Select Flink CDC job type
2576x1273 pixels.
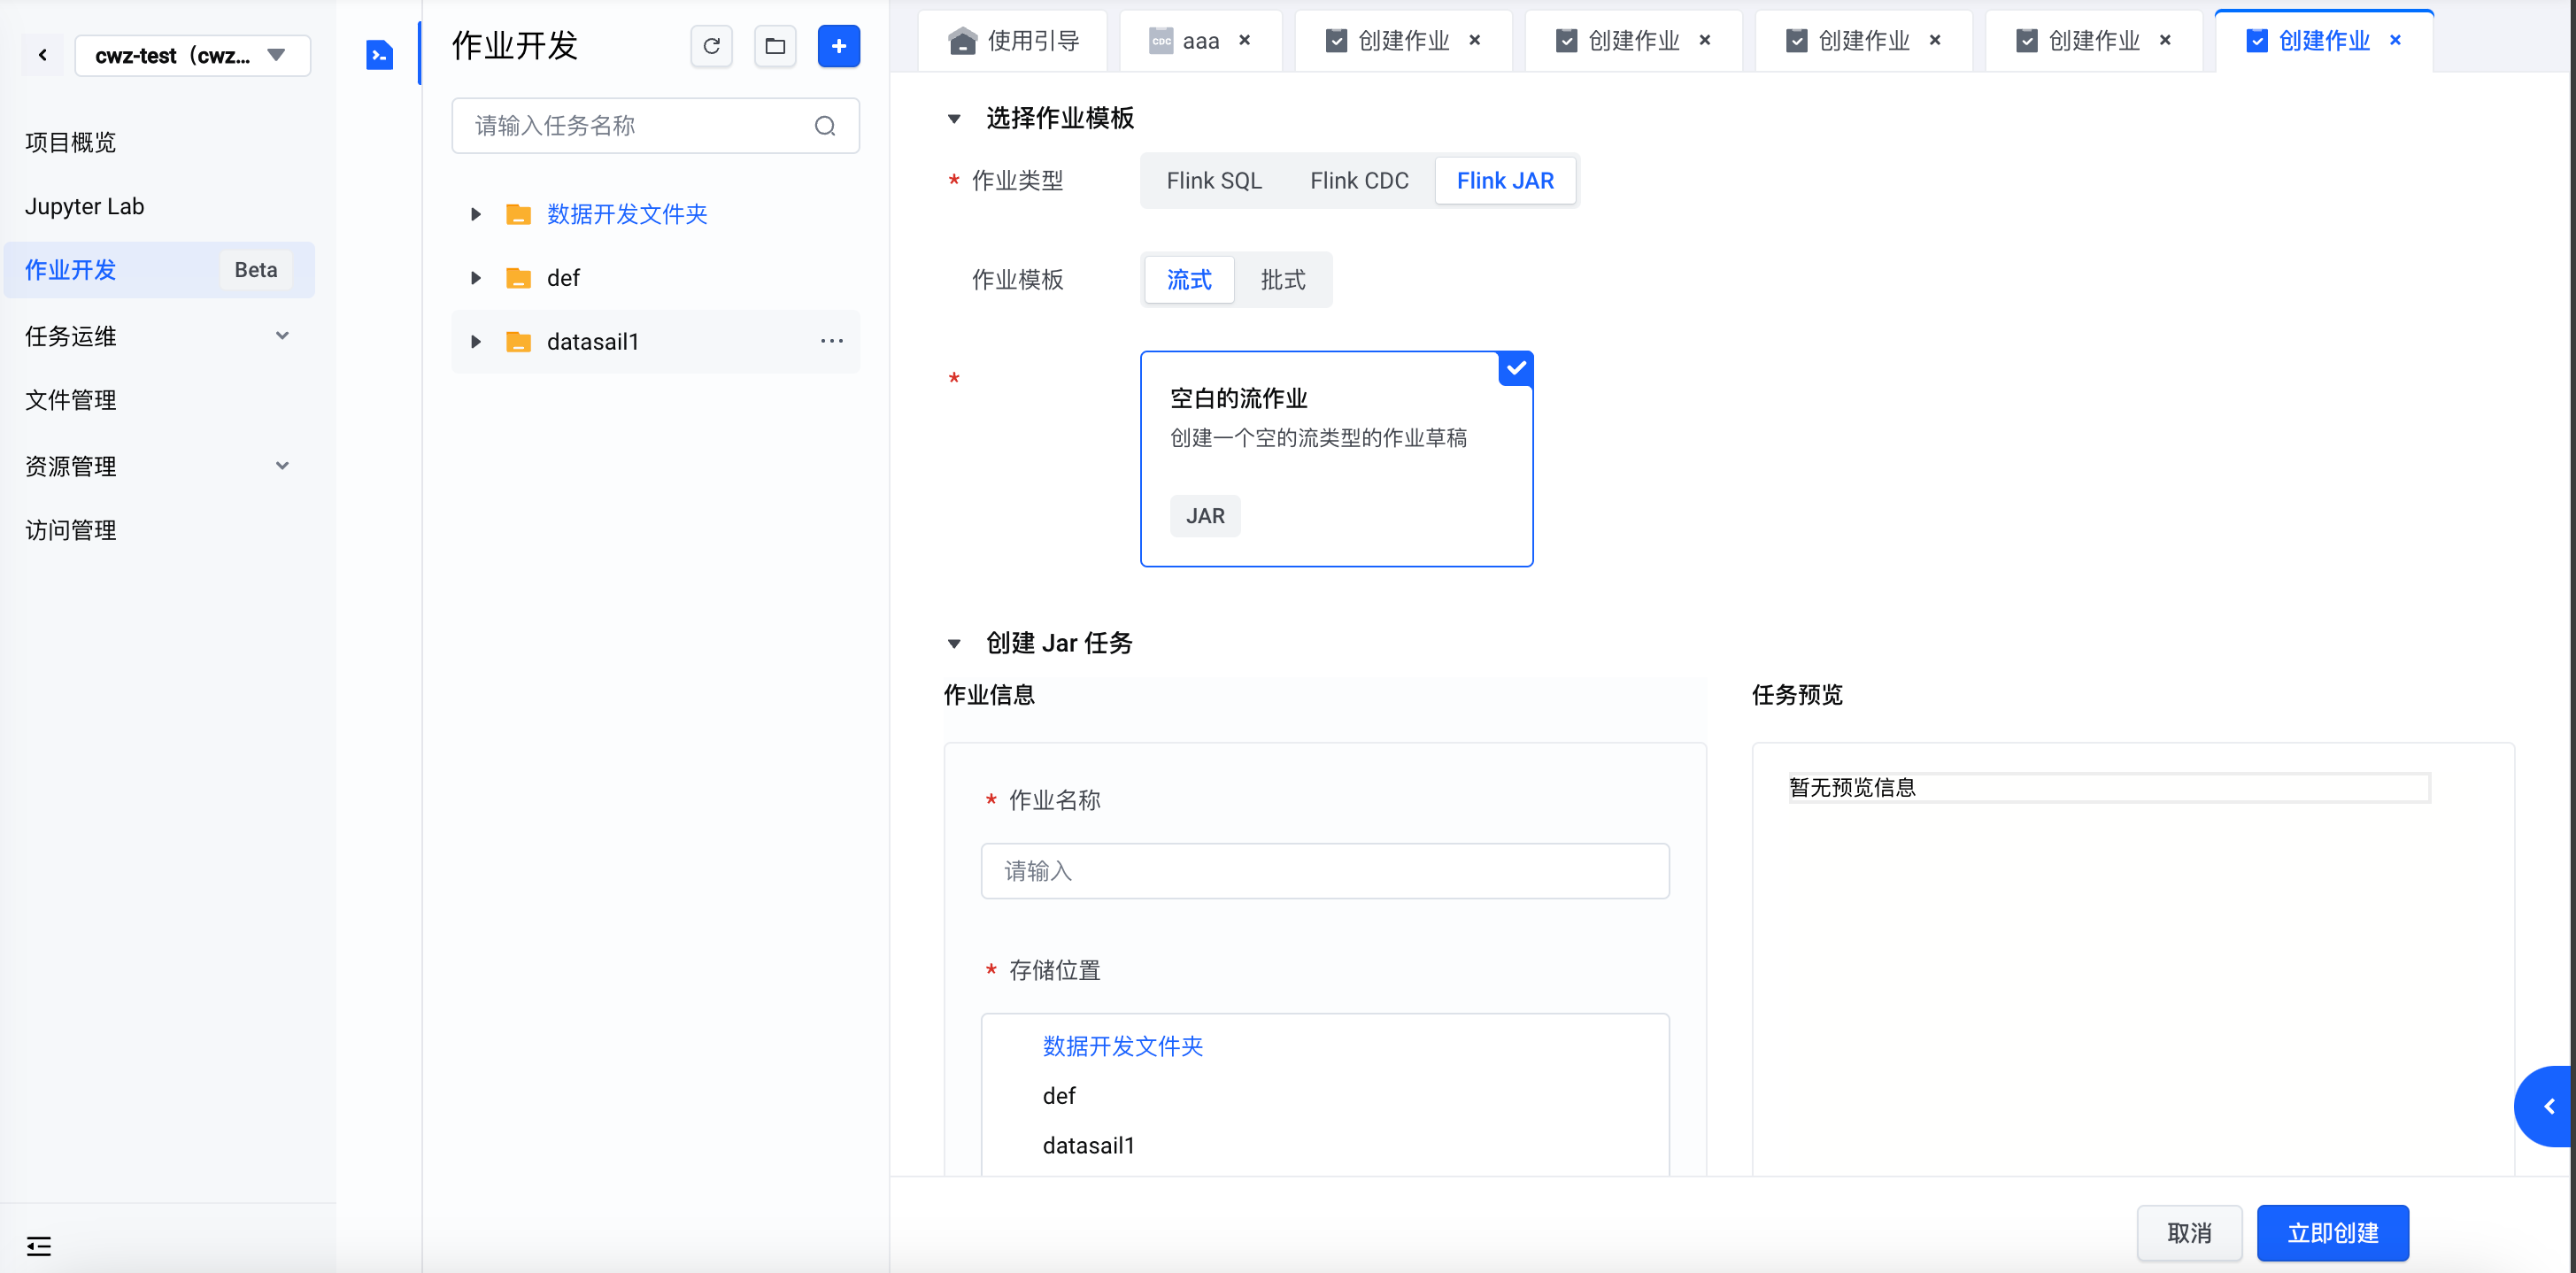[1359, 181]
